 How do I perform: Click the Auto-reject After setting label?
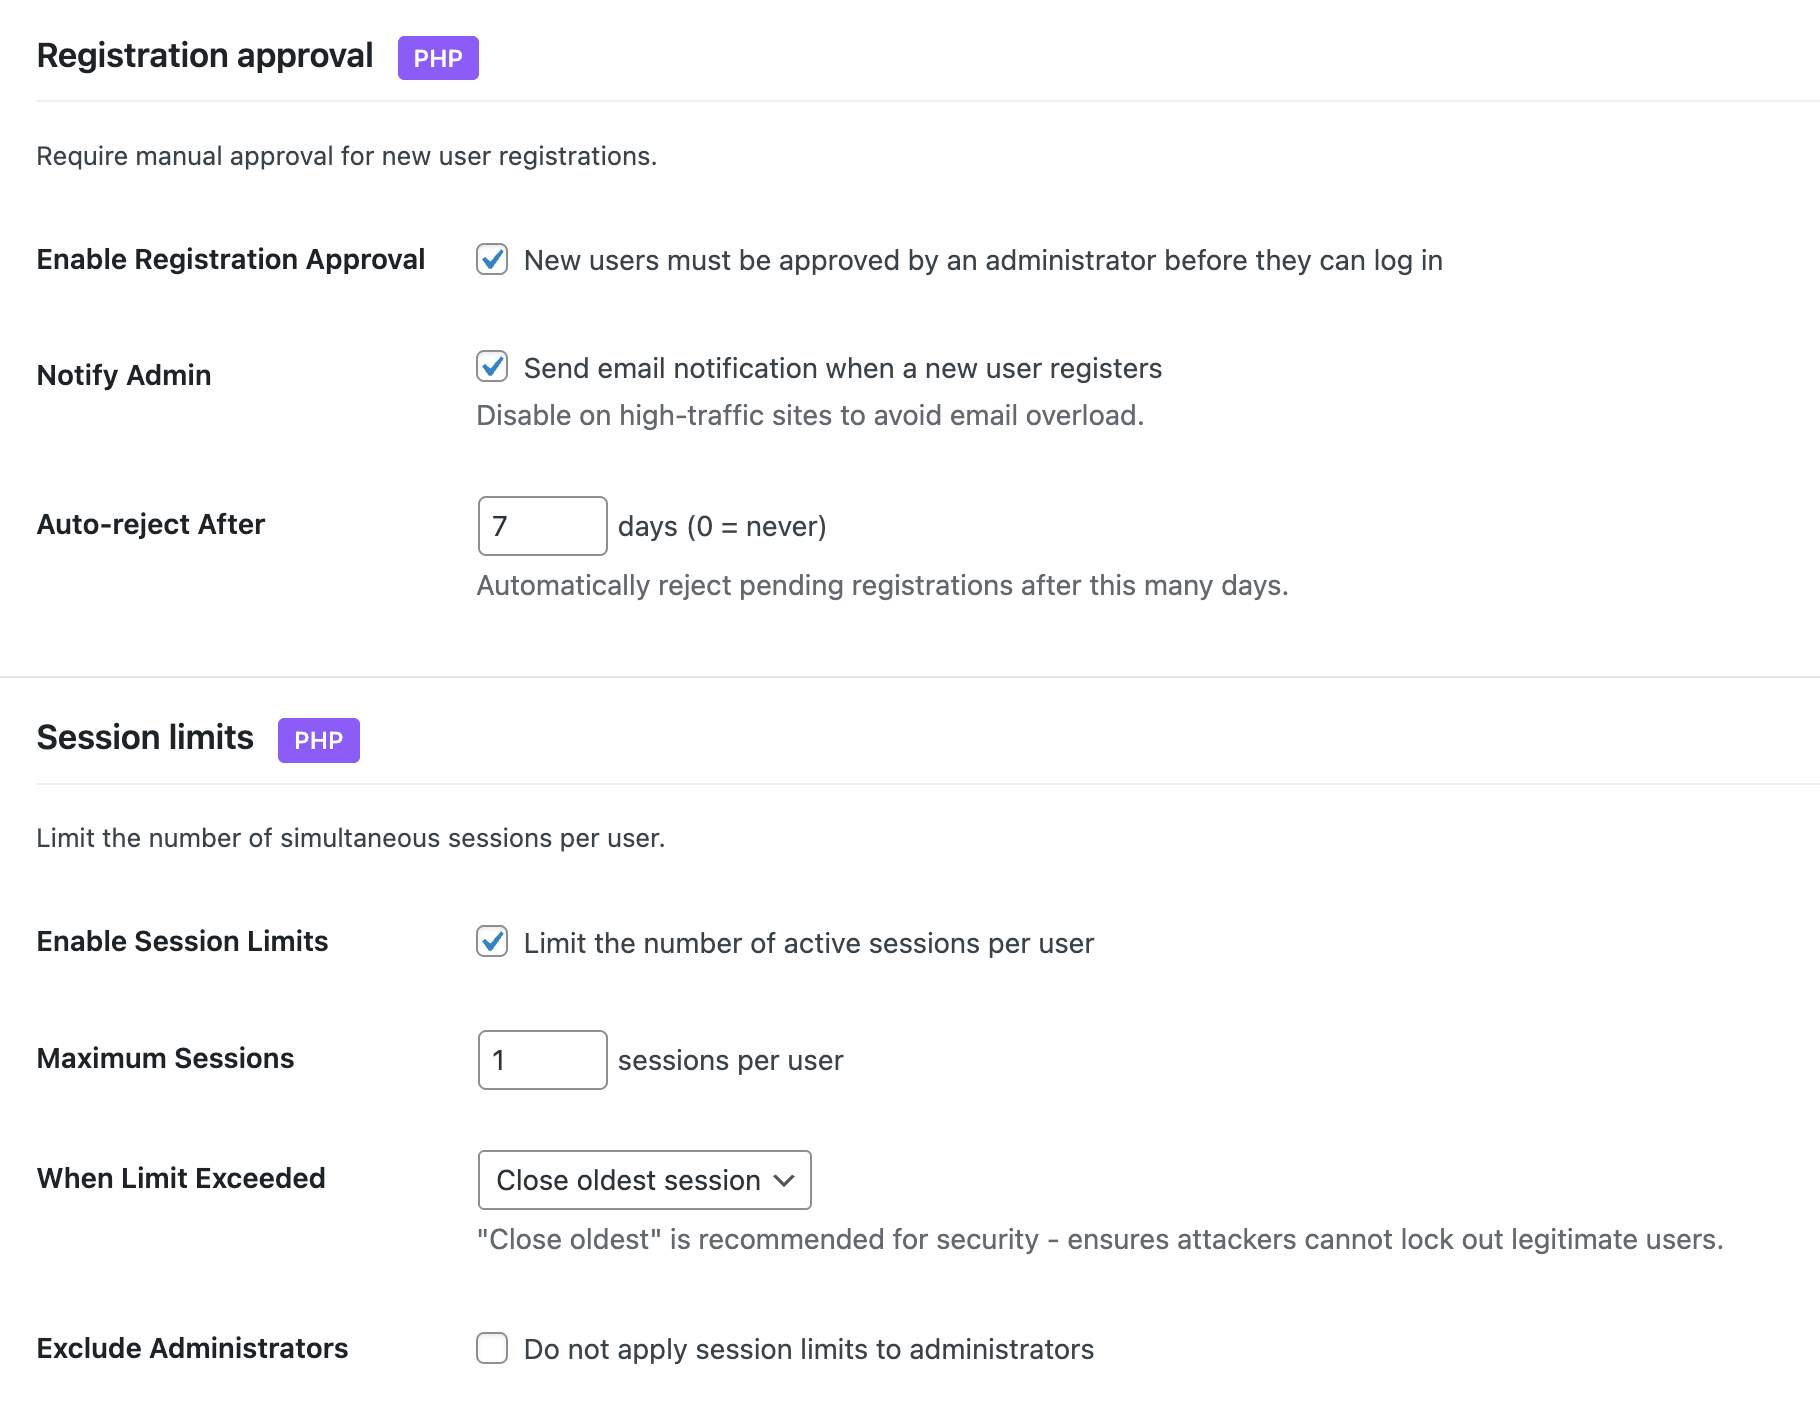pos(151,525)
